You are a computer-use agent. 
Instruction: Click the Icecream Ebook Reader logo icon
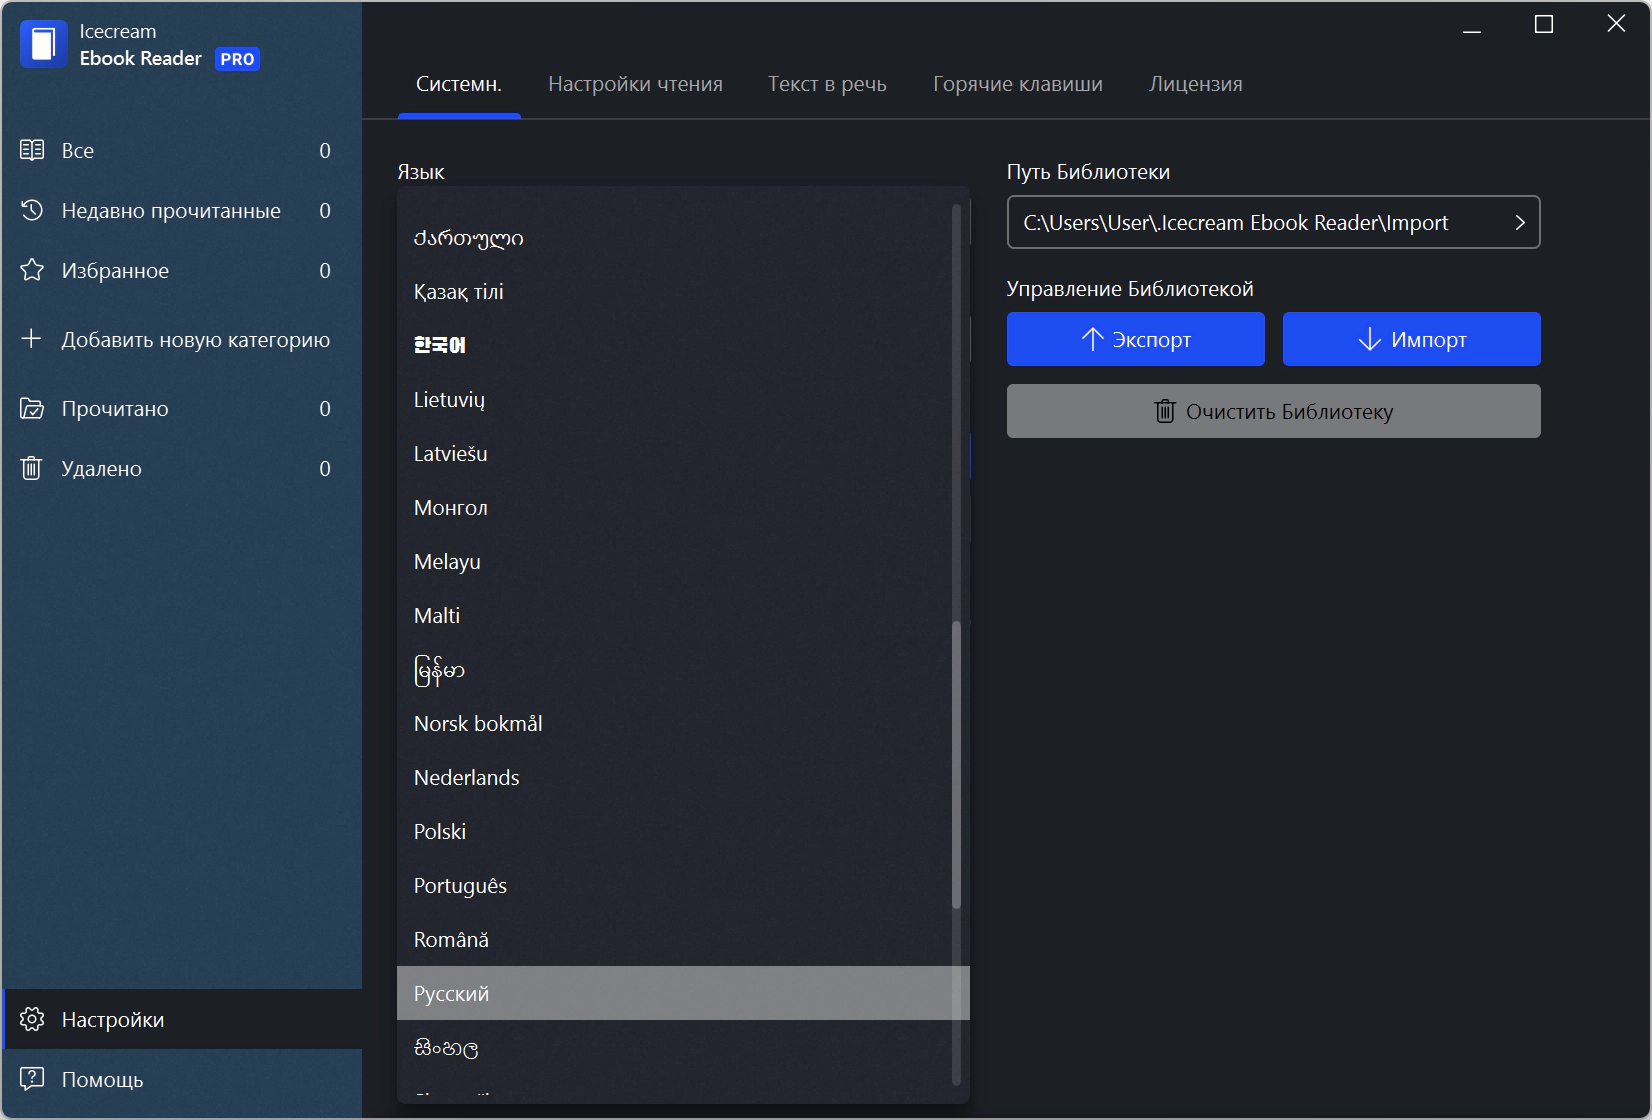(x=43, y=44)
